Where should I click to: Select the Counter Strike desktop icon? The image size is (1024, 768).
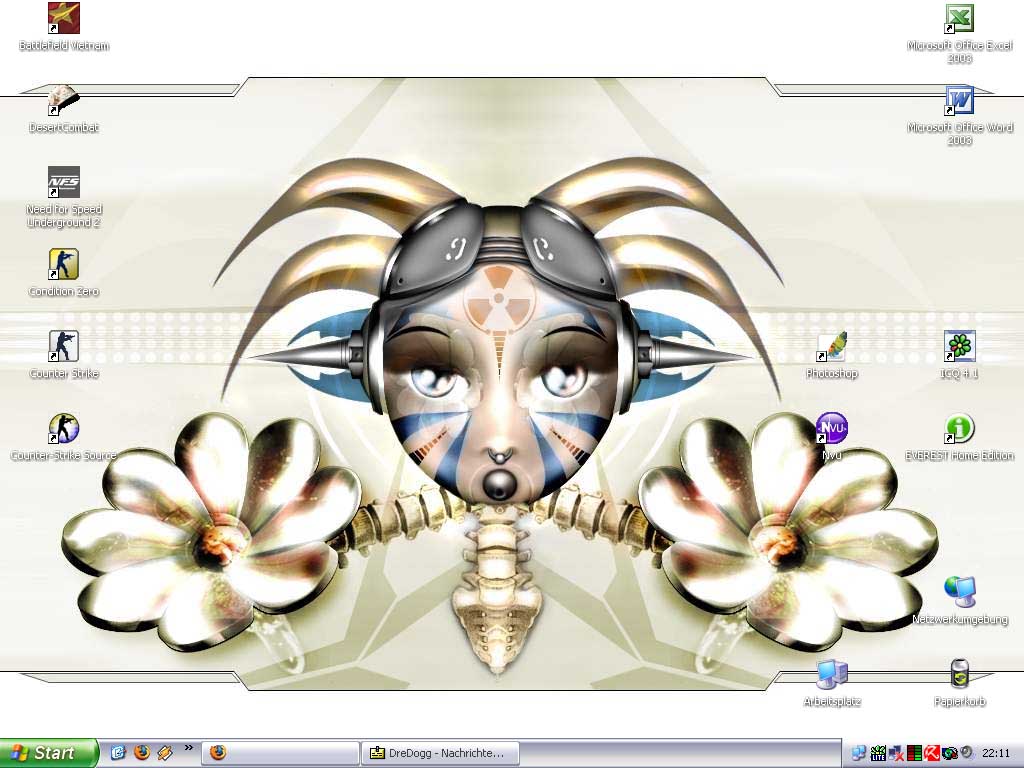pyautogui.click(x=64, y=354)
